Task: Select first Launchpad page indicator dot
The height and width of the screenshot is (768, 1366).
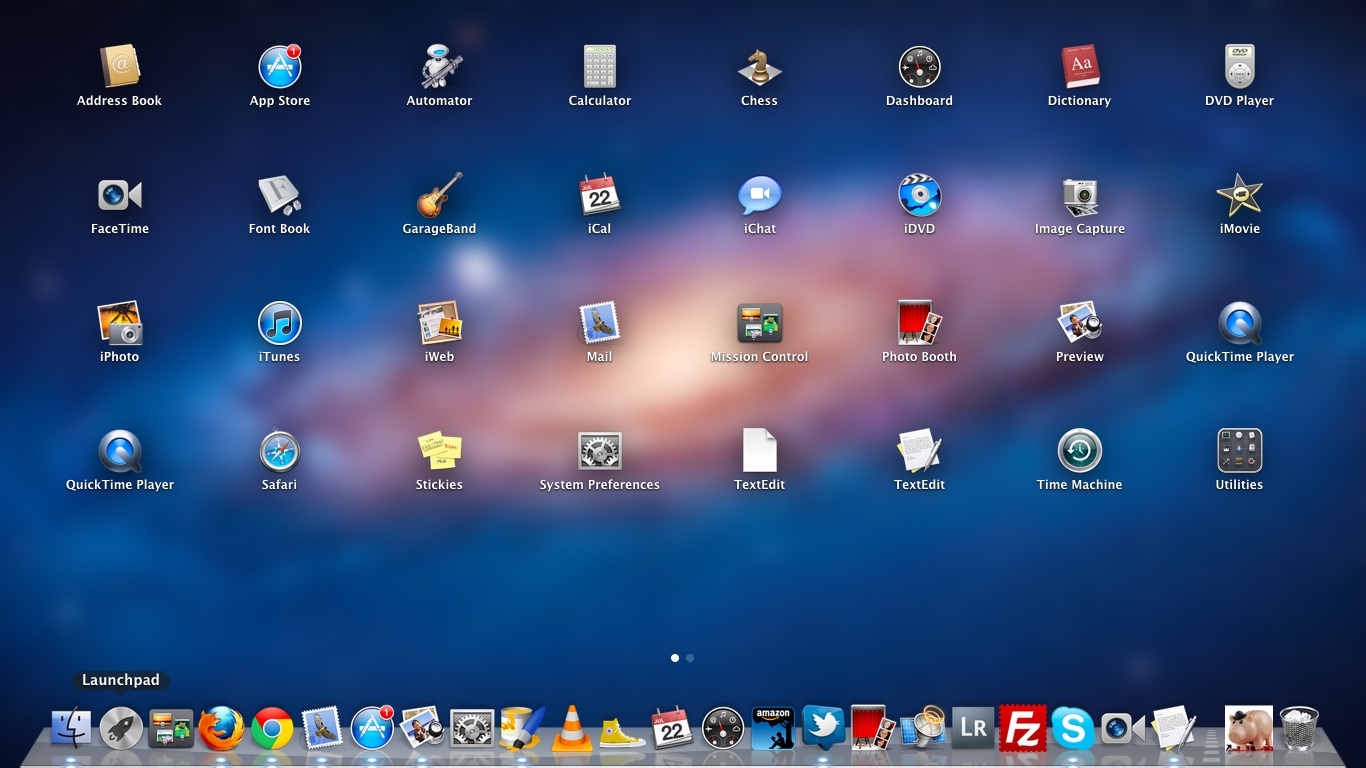Action: point(675,658)
